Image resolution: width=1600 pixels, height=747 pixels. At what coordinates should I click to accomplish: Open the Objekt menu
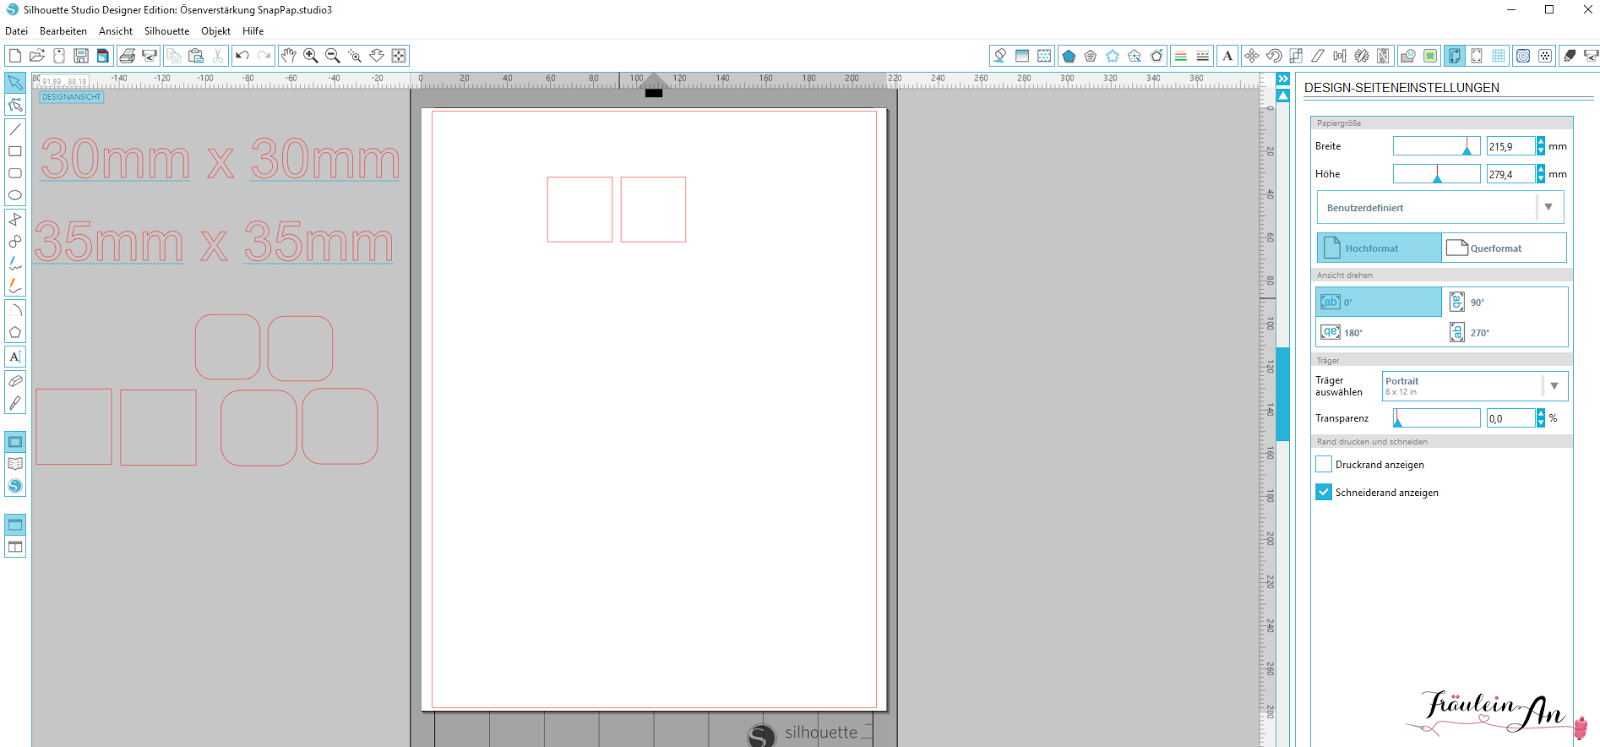coord(216,31)
